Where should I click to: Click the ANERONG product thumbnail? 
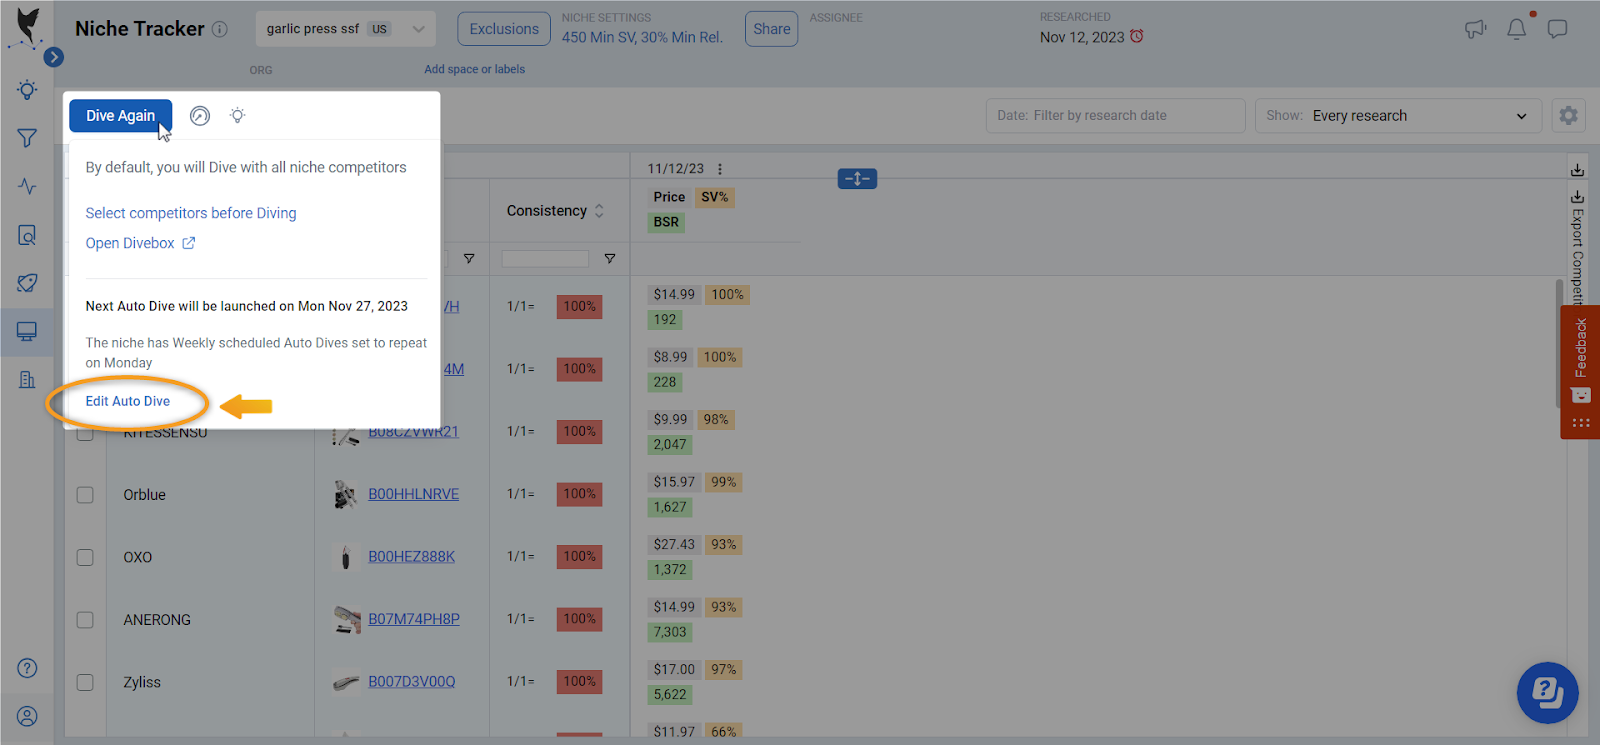click(346, 620)
